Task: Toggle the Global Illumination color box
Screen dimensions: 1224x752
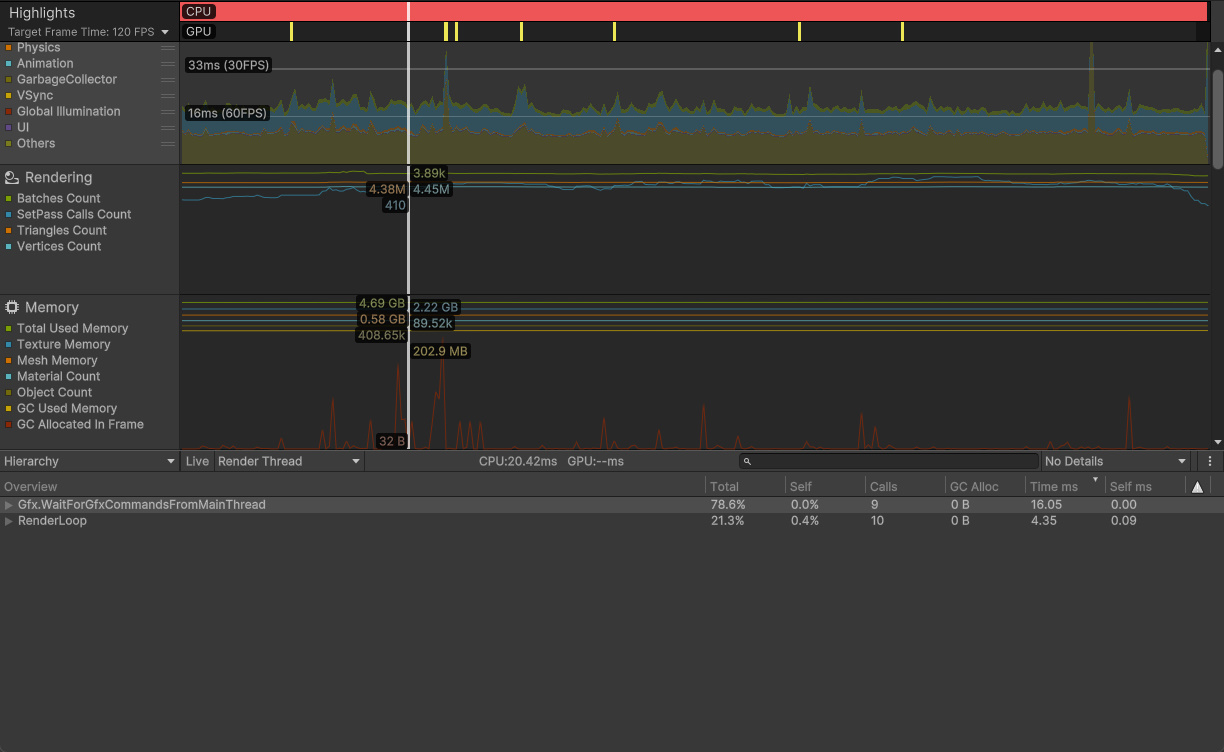Action: click(x=9, y=111)
